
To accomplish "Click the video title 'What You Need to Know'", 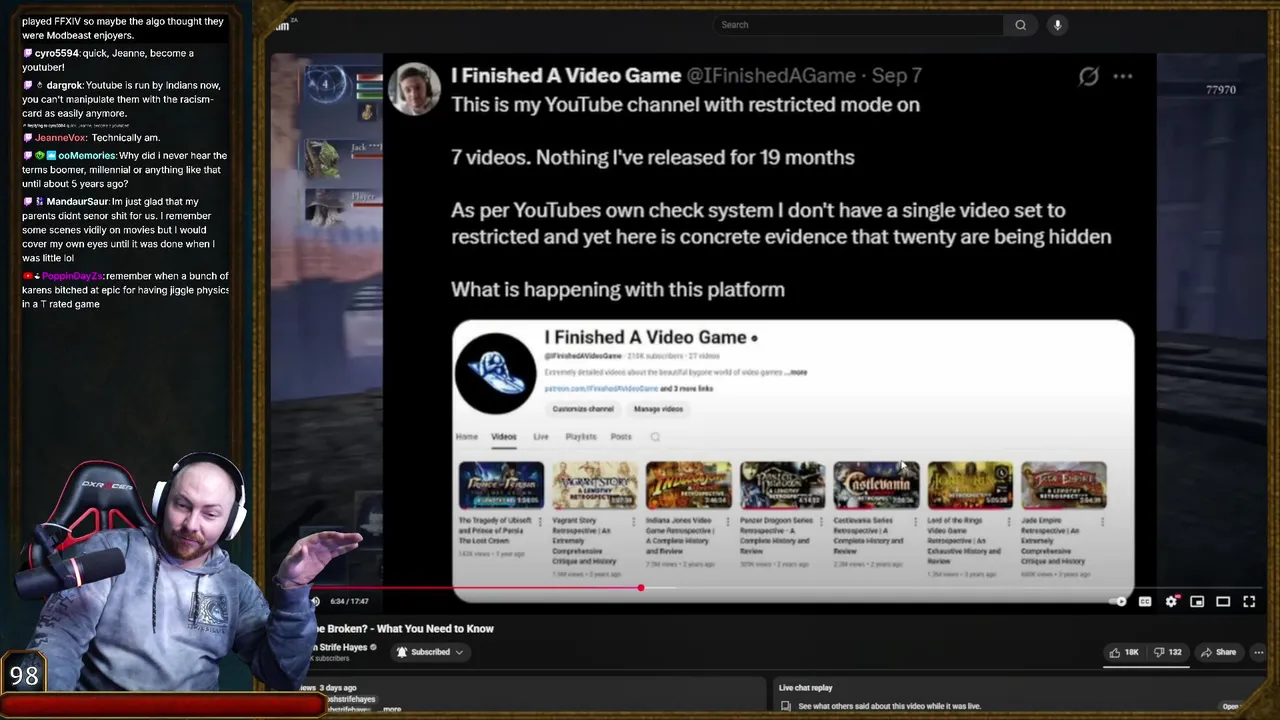I will pyautogui.click(x=435, y=629).
